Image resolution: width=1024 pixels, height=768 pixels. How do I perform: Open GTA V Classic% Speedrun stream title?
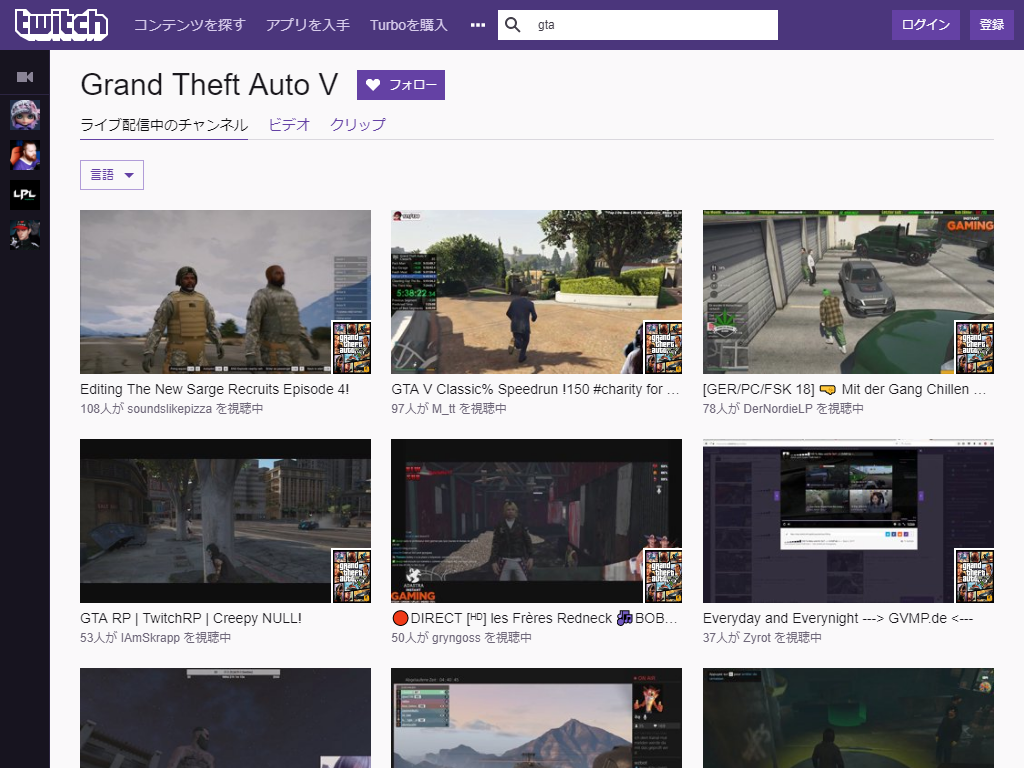point(535,389)
